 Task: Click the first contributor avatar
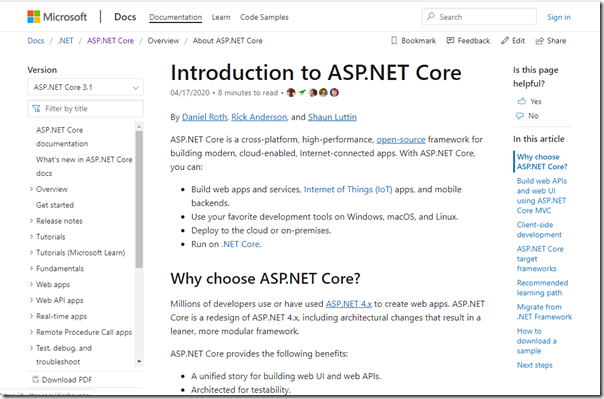click(291, 92)
